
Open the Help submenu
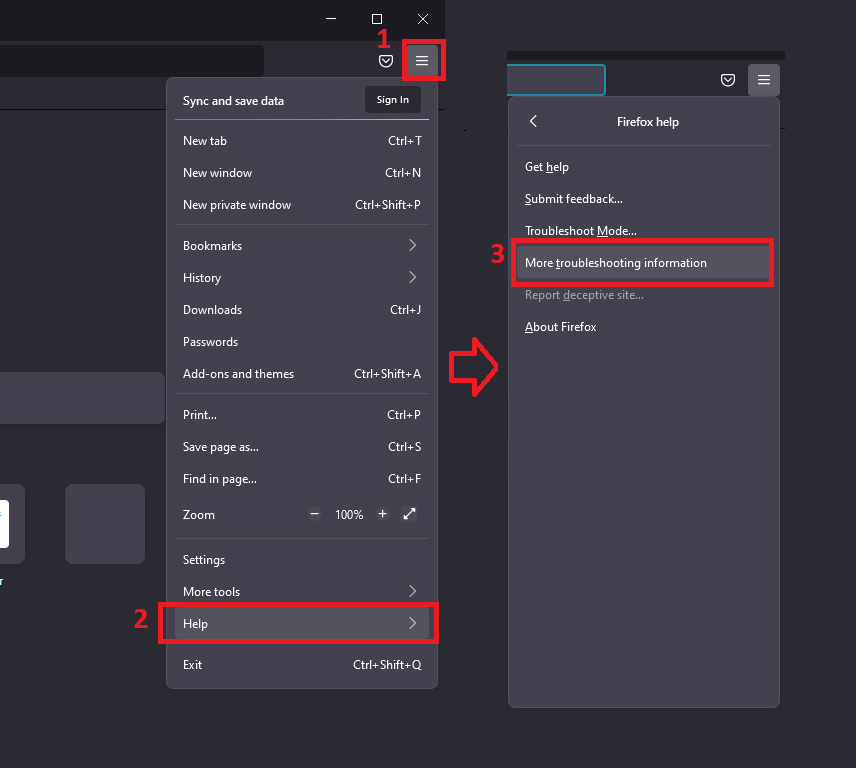pos(302,623)
